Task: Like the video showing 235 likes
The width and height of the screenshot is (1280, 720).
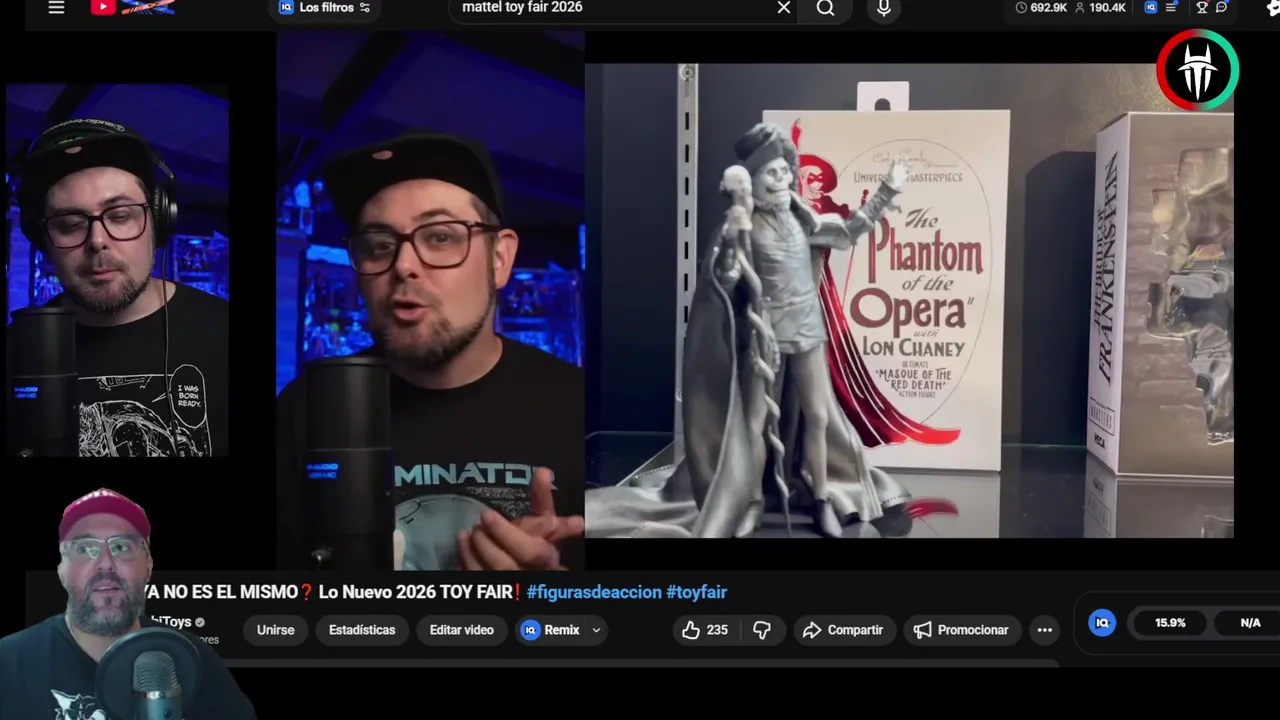Action: 705,630
